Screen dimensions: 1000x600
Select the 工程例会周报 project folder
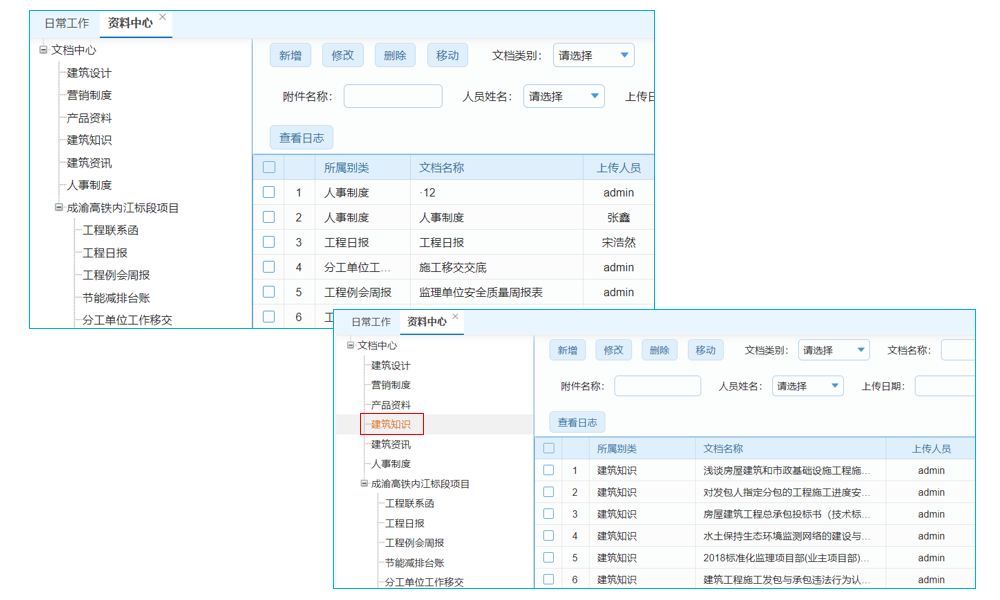(x=108, y=275)
